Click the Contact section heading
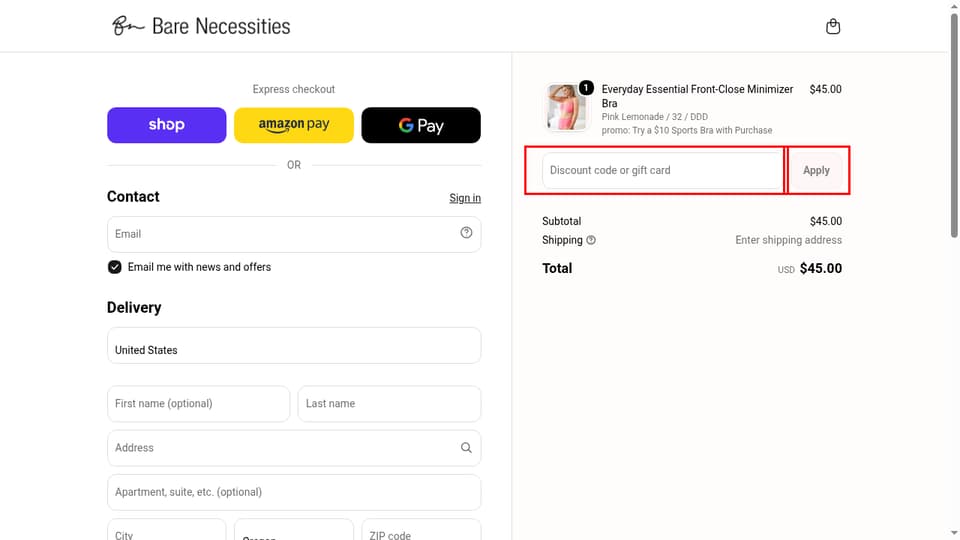 tap(133, 197)
